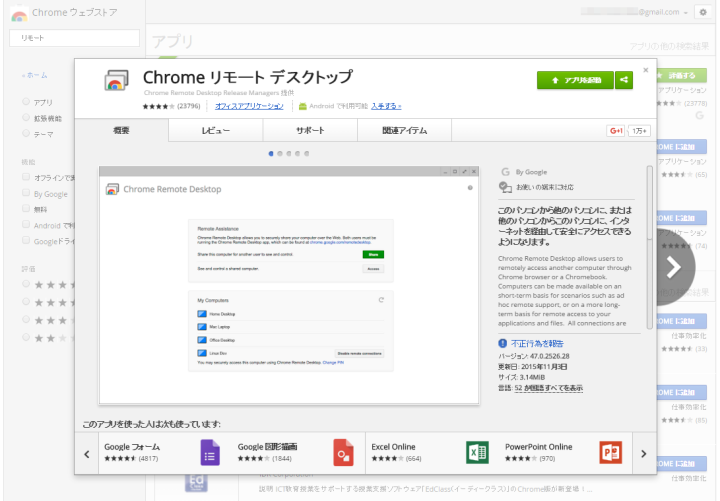Image resolution: width=720 pixels, height=501 pixels.
Task: Close the app detail dialog with X
Action: tap(646, 71)
